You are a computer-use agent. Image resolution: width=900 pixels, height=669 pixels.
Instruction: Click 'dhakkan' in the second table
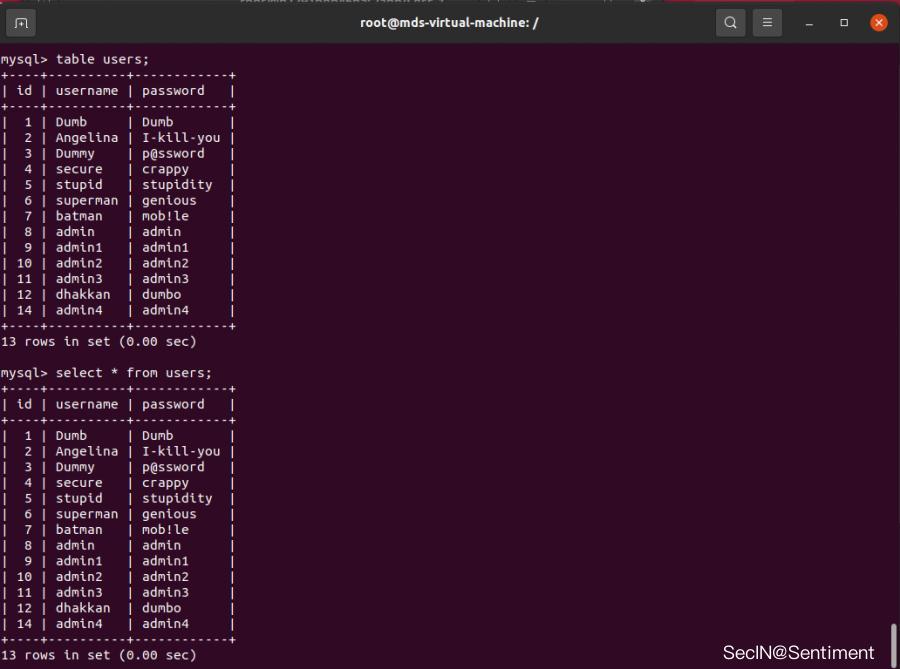pos(83,608)
